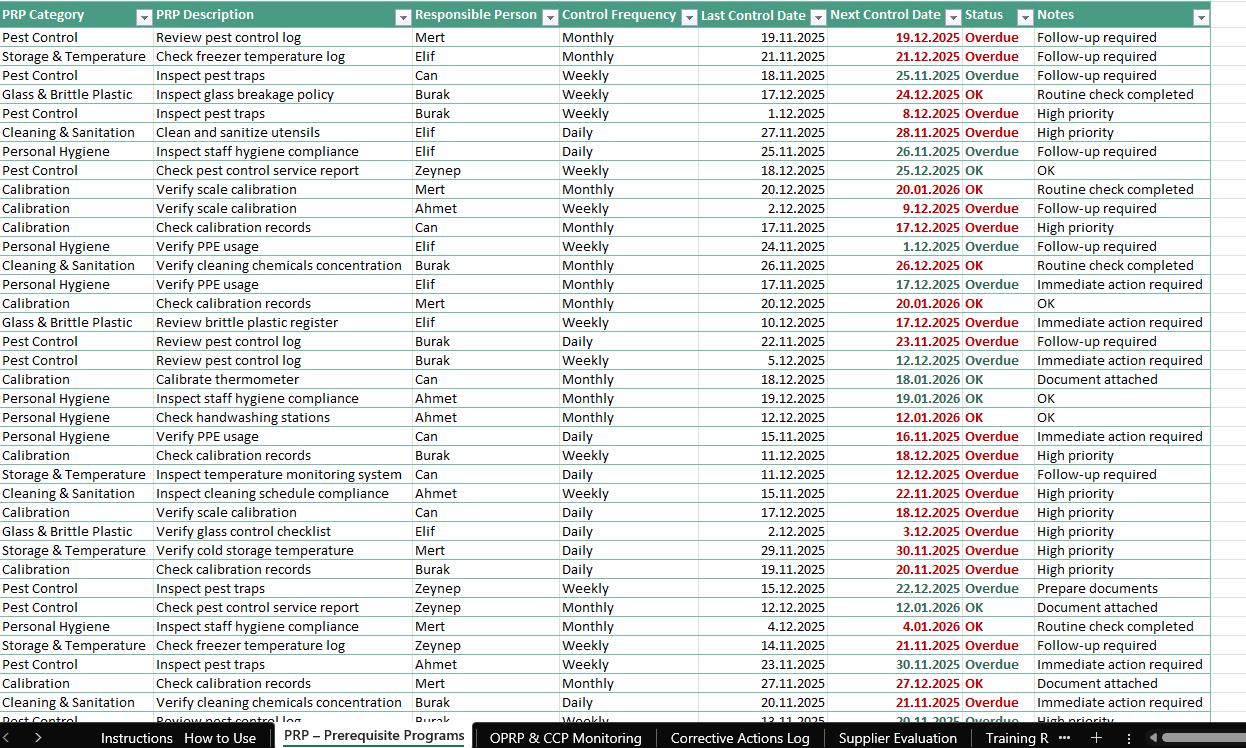Switch to Instructions How to Use sheet
This screenshot has width=1246, height=748.
coord(178,738)
